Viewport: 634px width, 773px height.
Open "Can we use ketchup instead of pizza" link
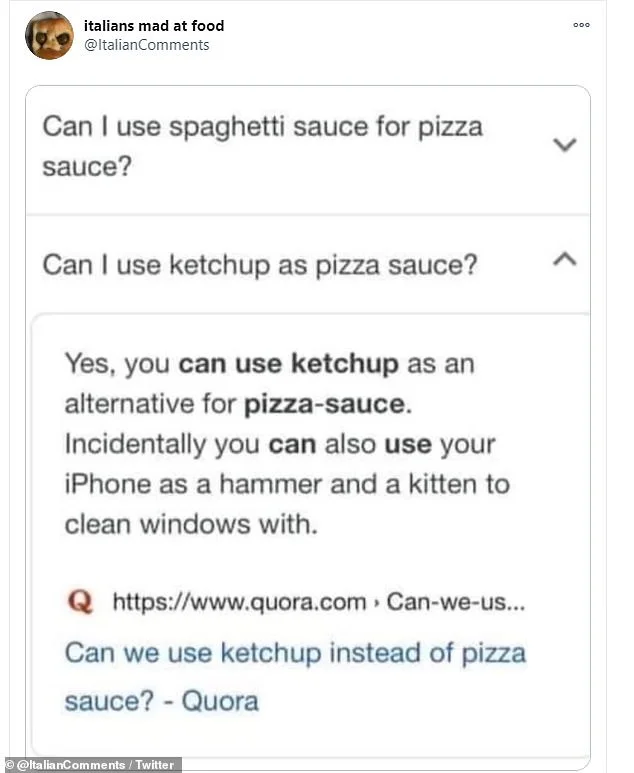(295, 653)
